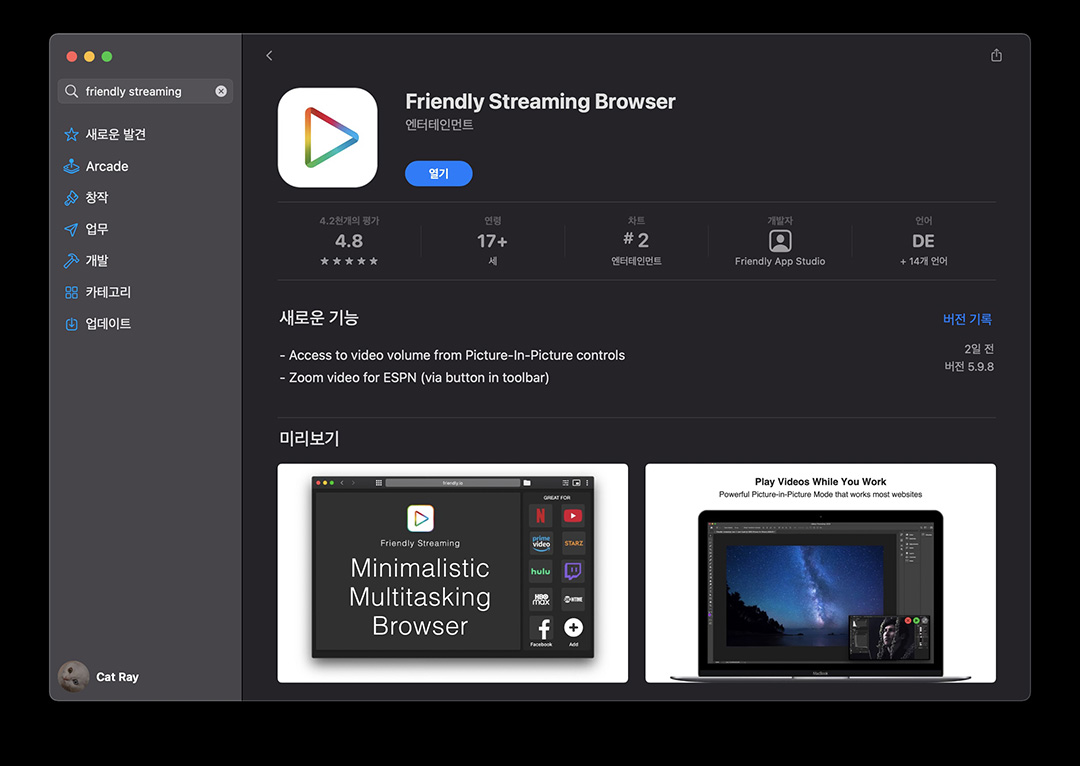Select the 미리보기 section heading
Viewport: 1080px width, 766px height.
coord(309,438)
